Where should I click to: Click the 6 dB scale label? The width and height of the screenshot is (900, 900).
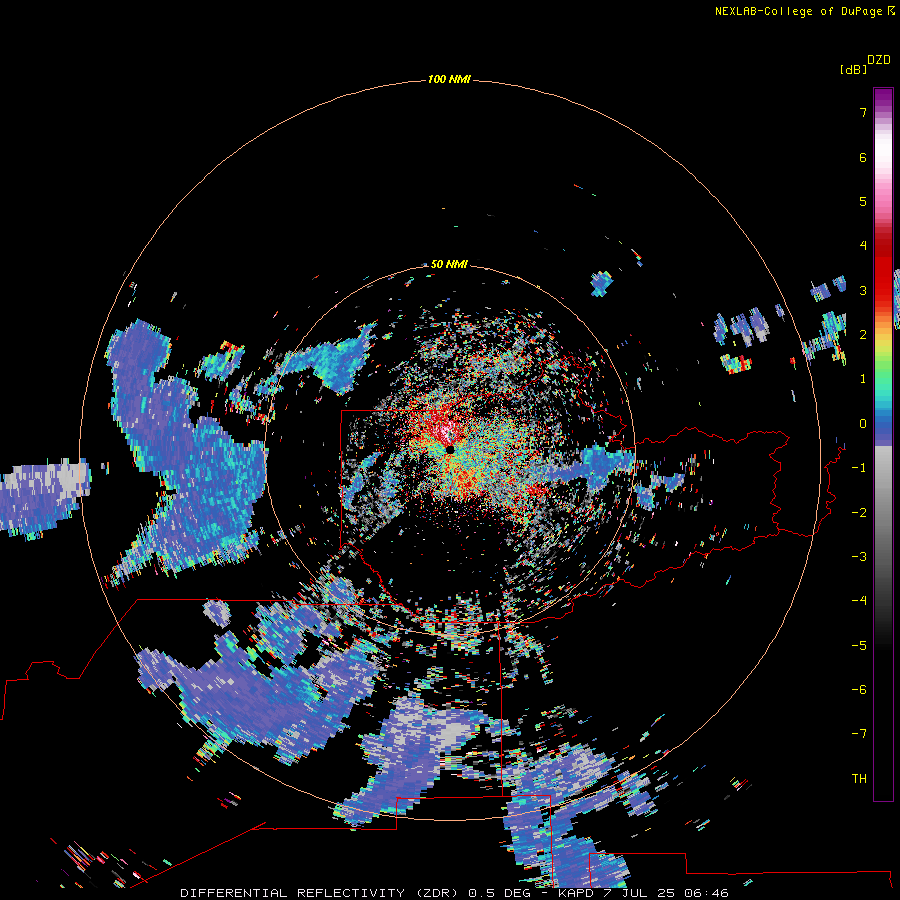[x=863, y=157]
